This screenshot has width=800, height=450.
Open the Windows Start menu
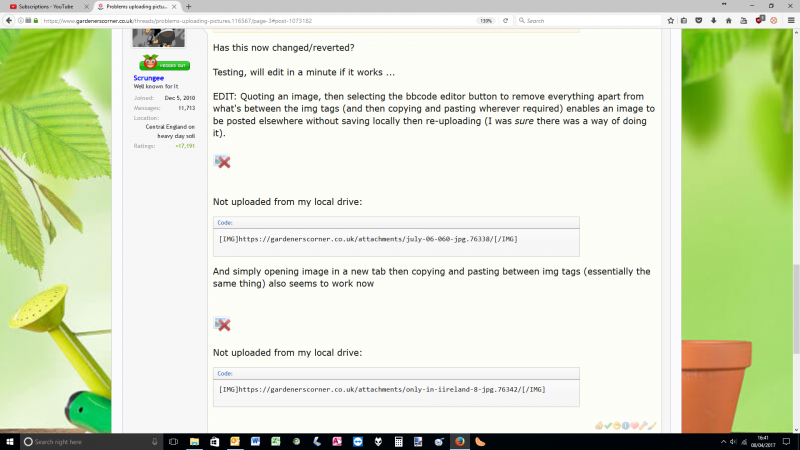[x=10, y=441]
